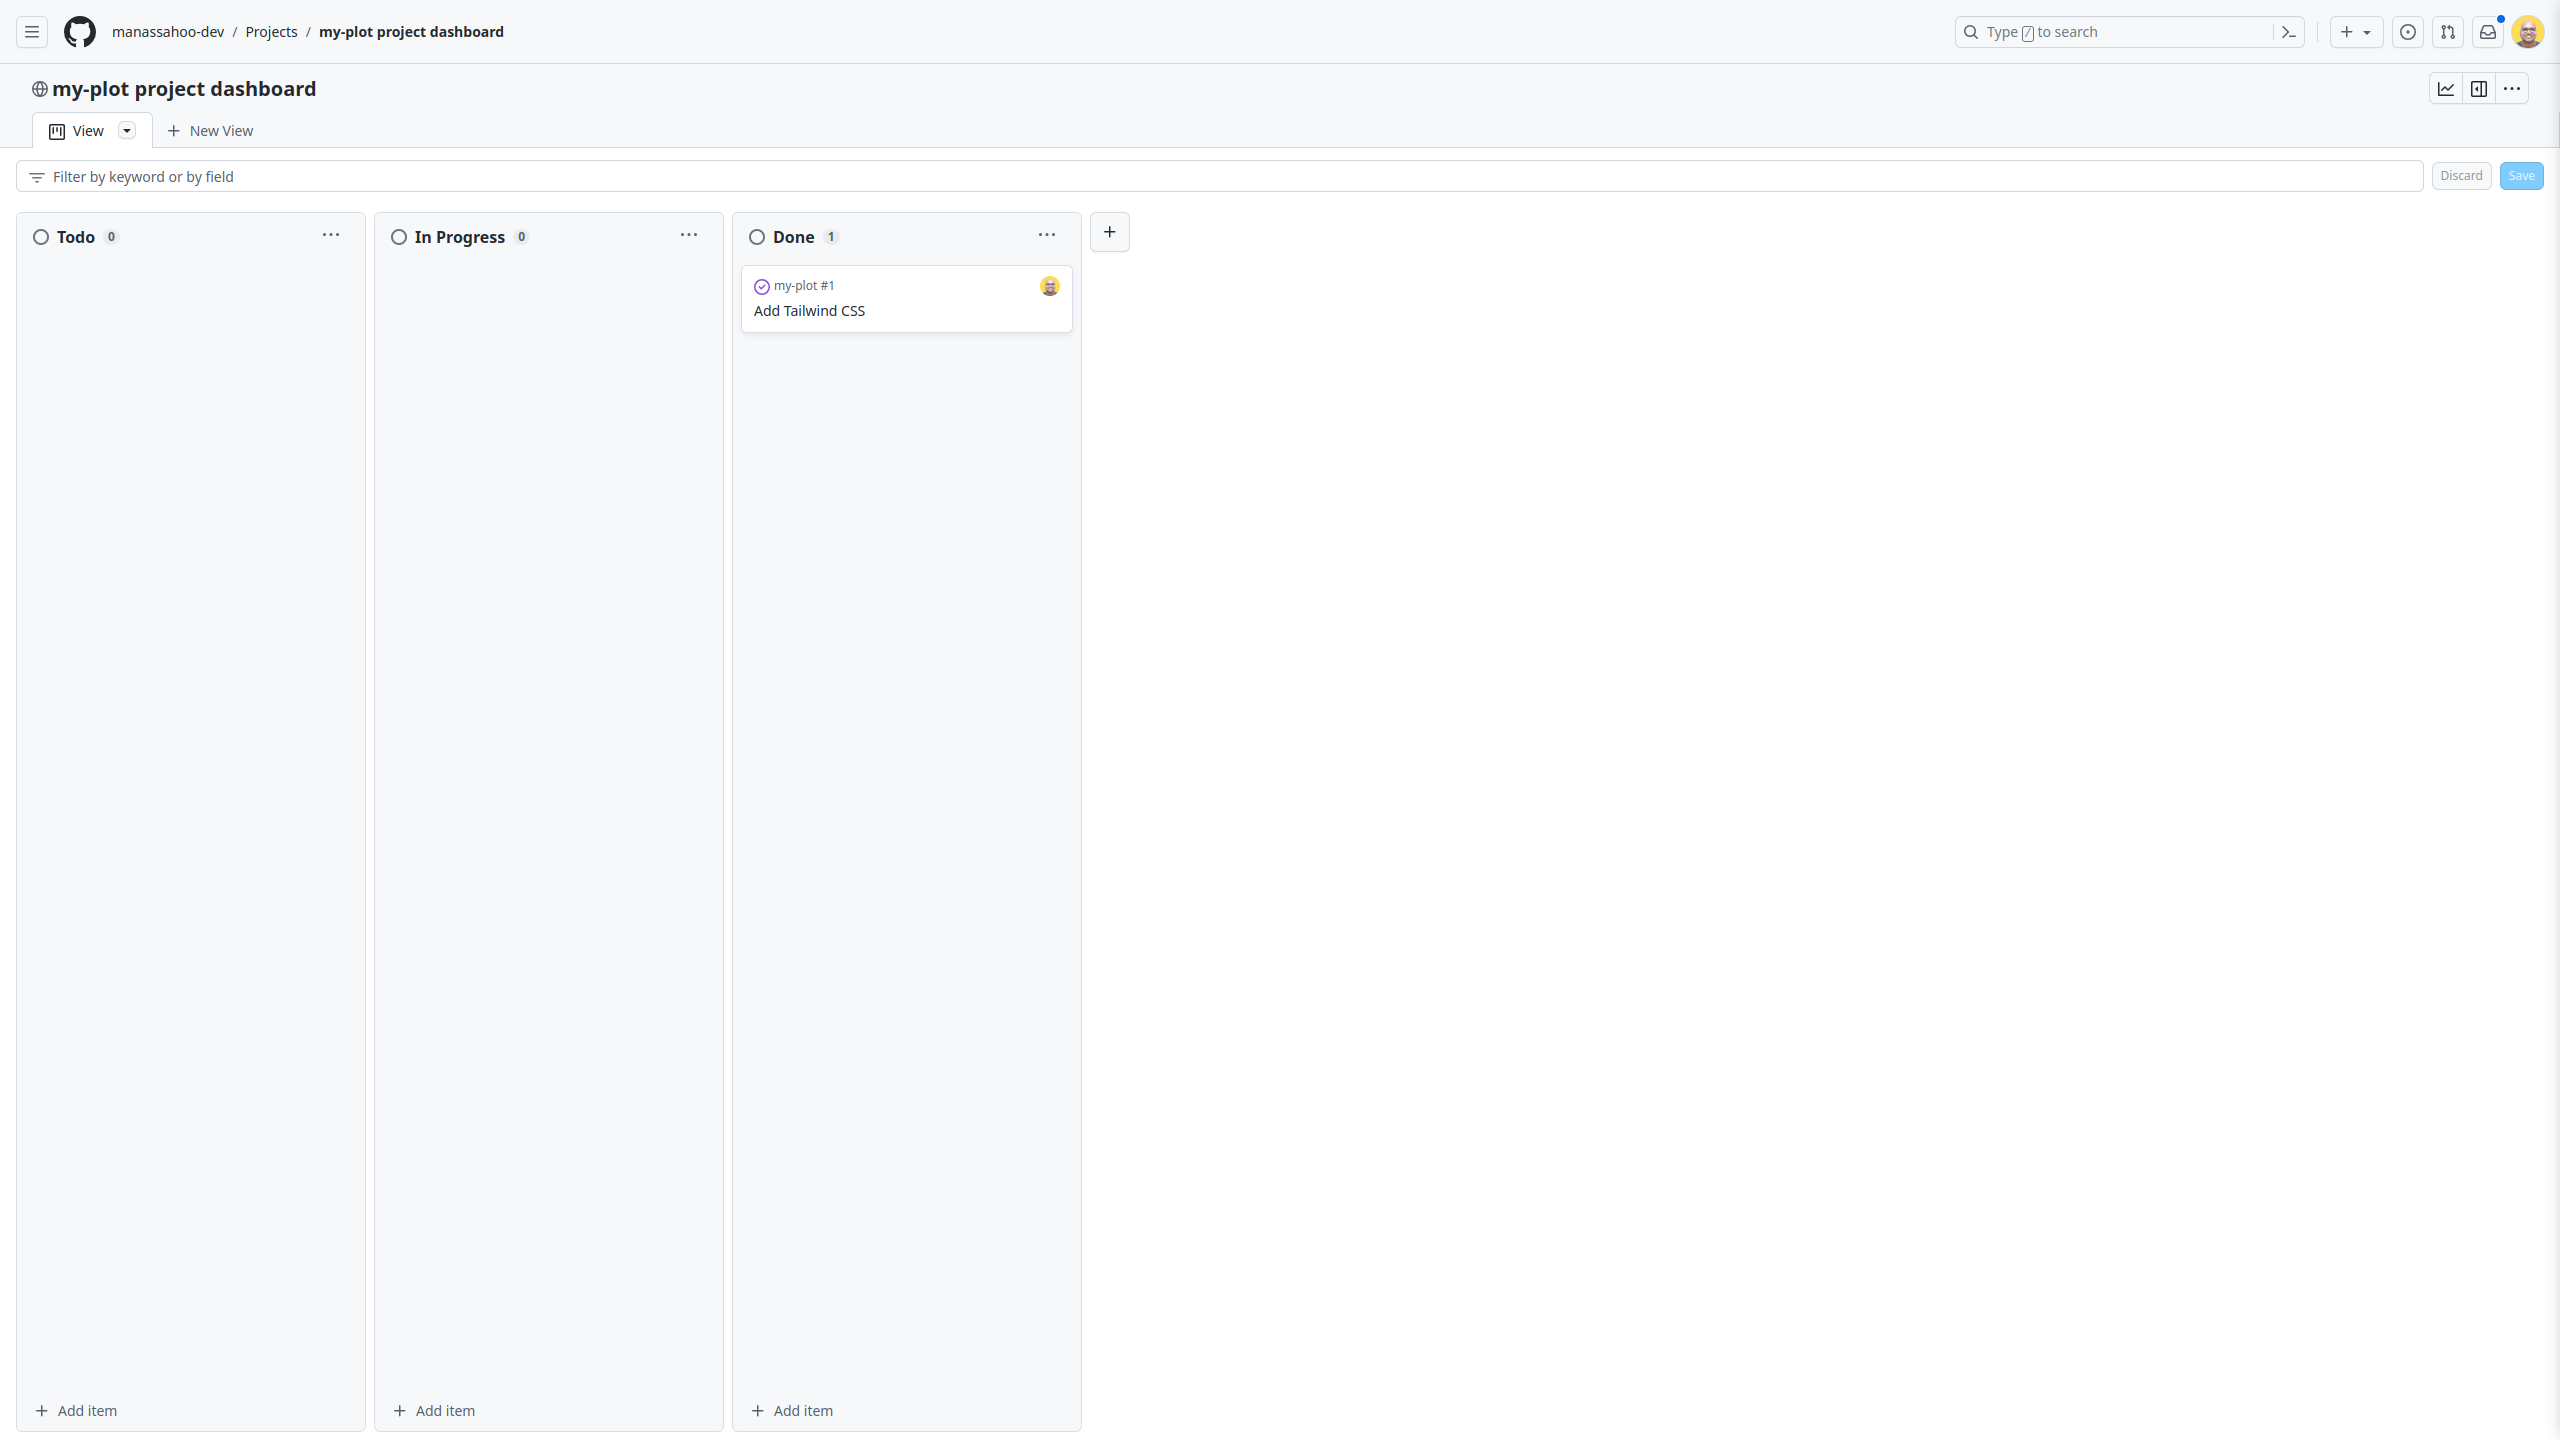Open the my-plot #1 issue card
Screen dimensions: 2560x1440
pos(803,285)
